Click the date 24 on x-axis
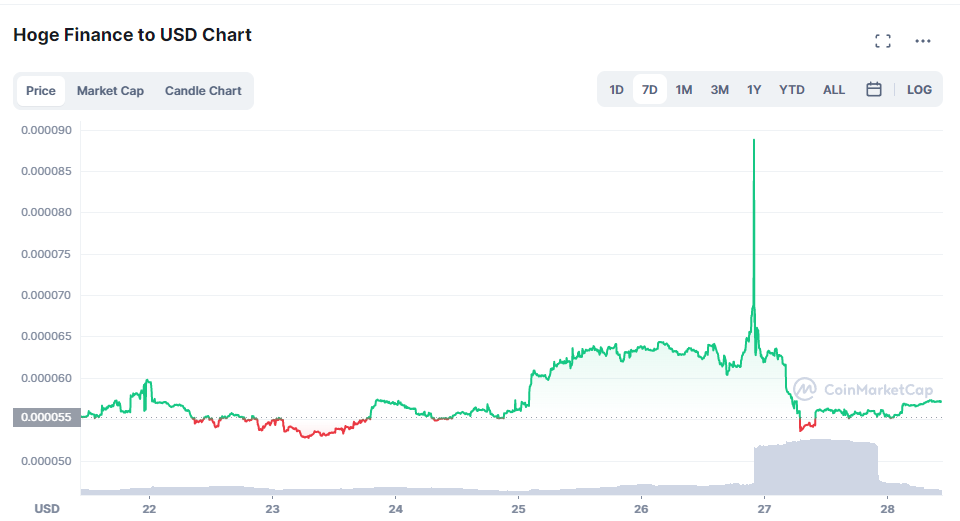Image resolution: width=960 pixels, height=521 pixels. [396, 509]
